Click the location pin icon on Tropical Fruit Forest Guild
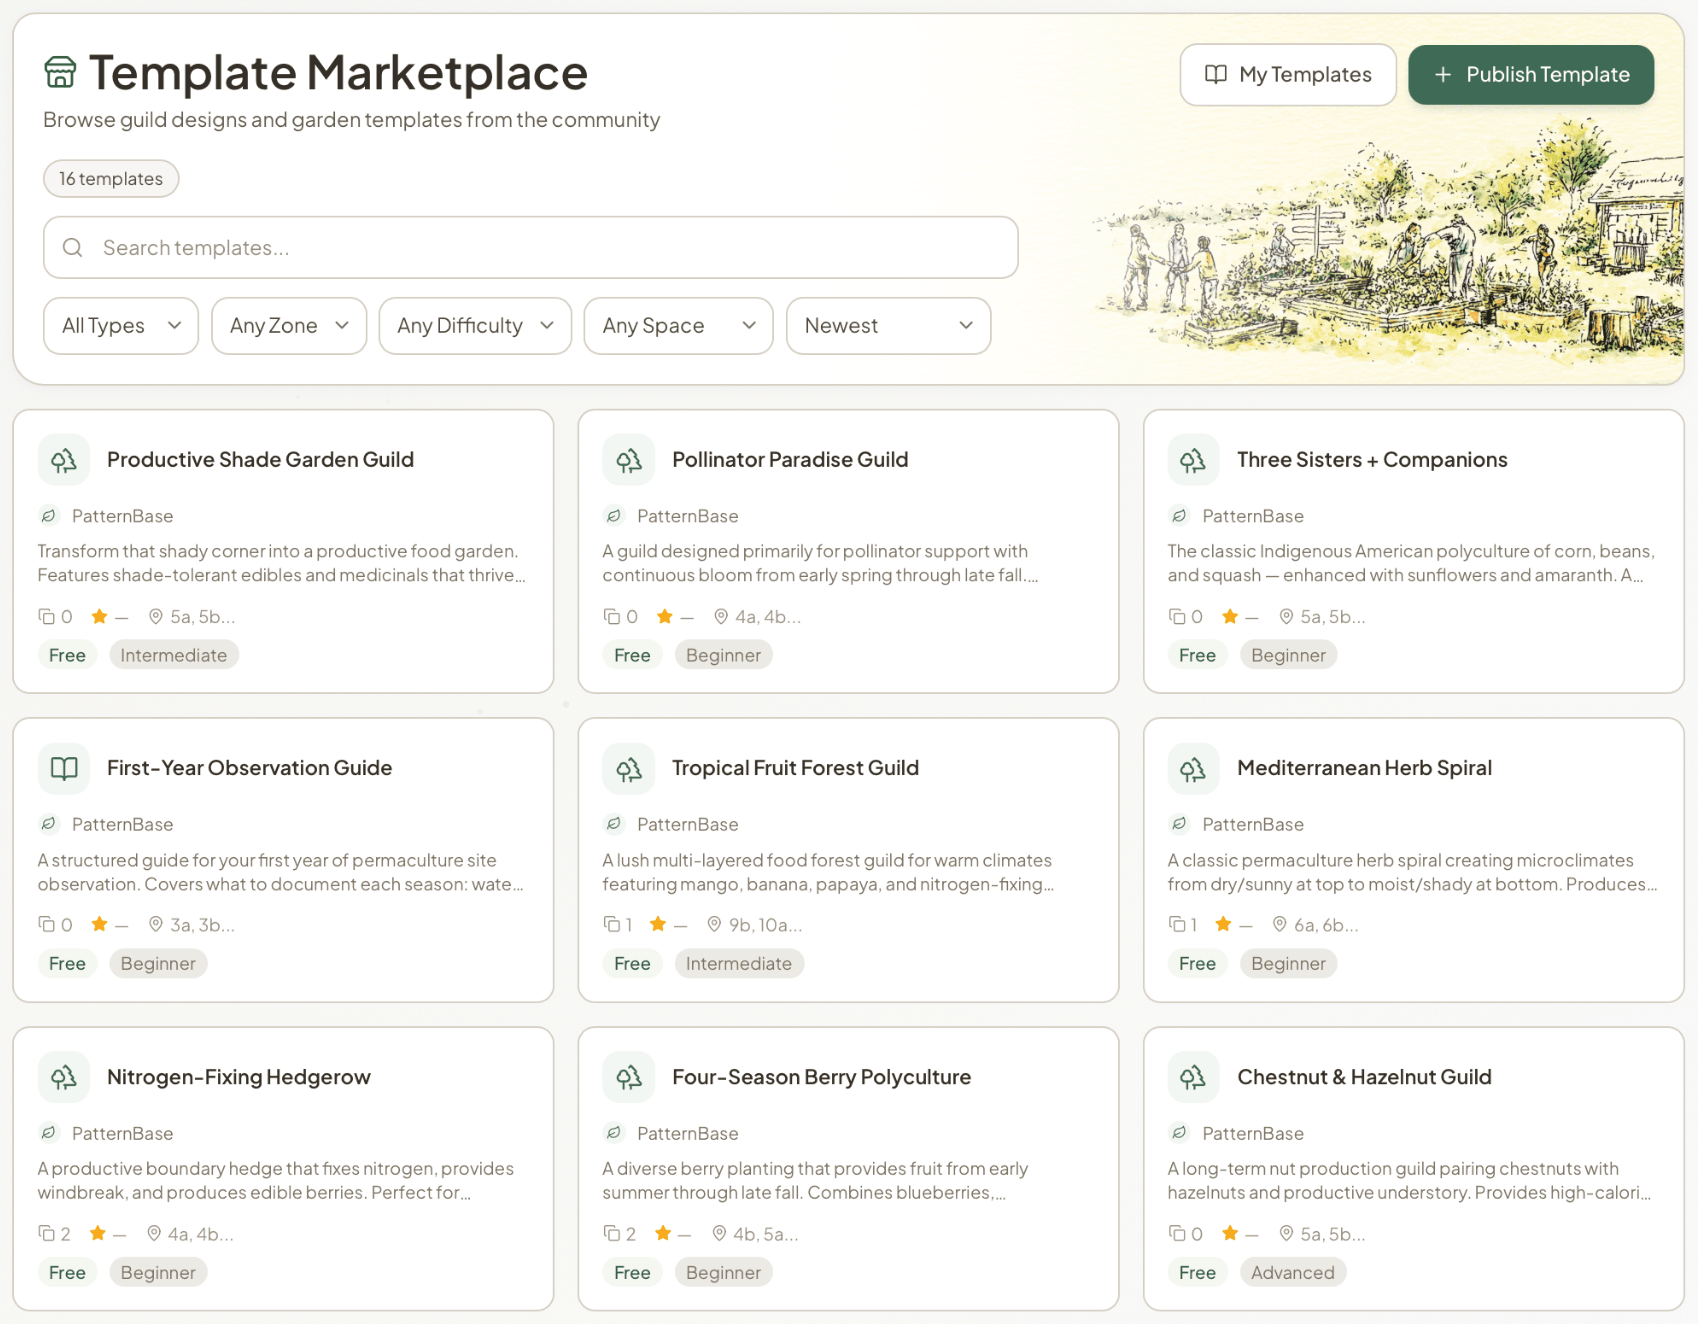1698x1324 pixels. tap(714, 924)
